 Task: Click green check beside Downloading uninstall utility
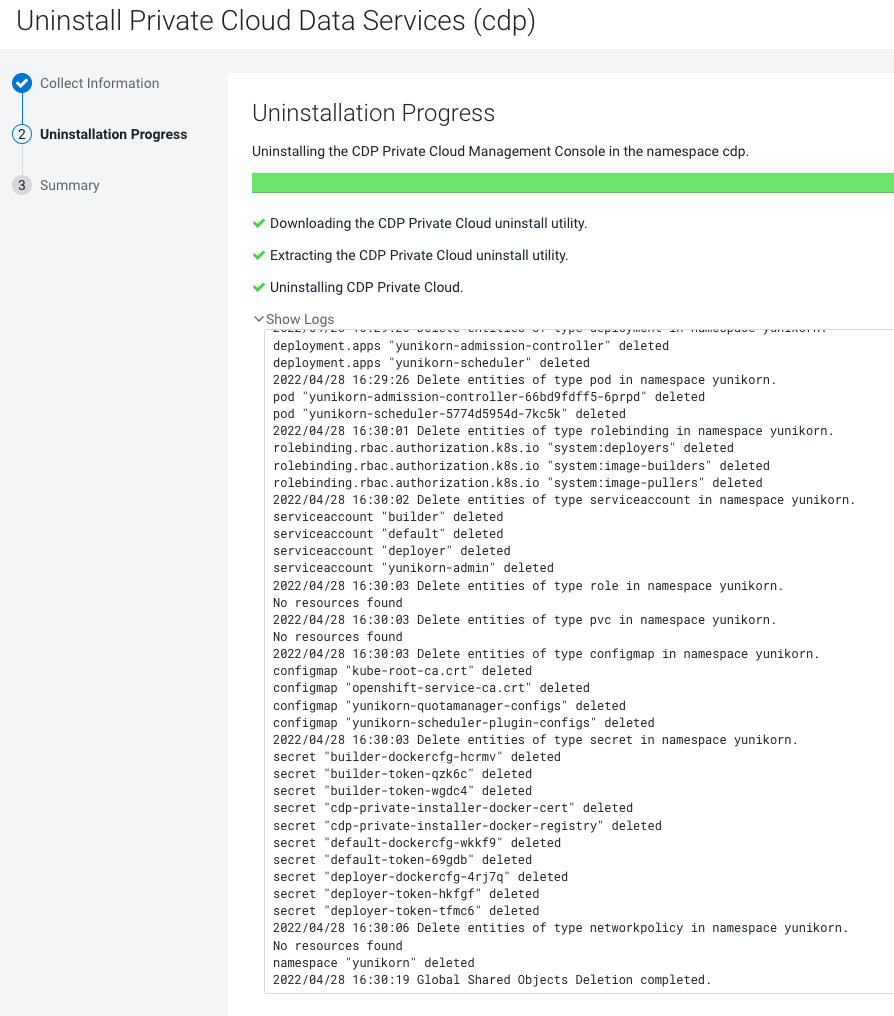[259, 223]
